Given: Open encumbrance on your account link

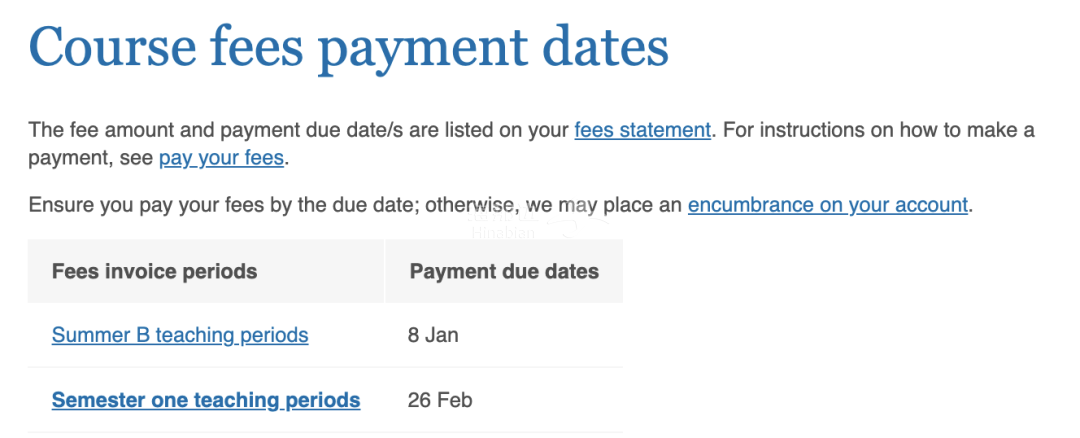Looking at the screenshot, I should coord(828,205).
